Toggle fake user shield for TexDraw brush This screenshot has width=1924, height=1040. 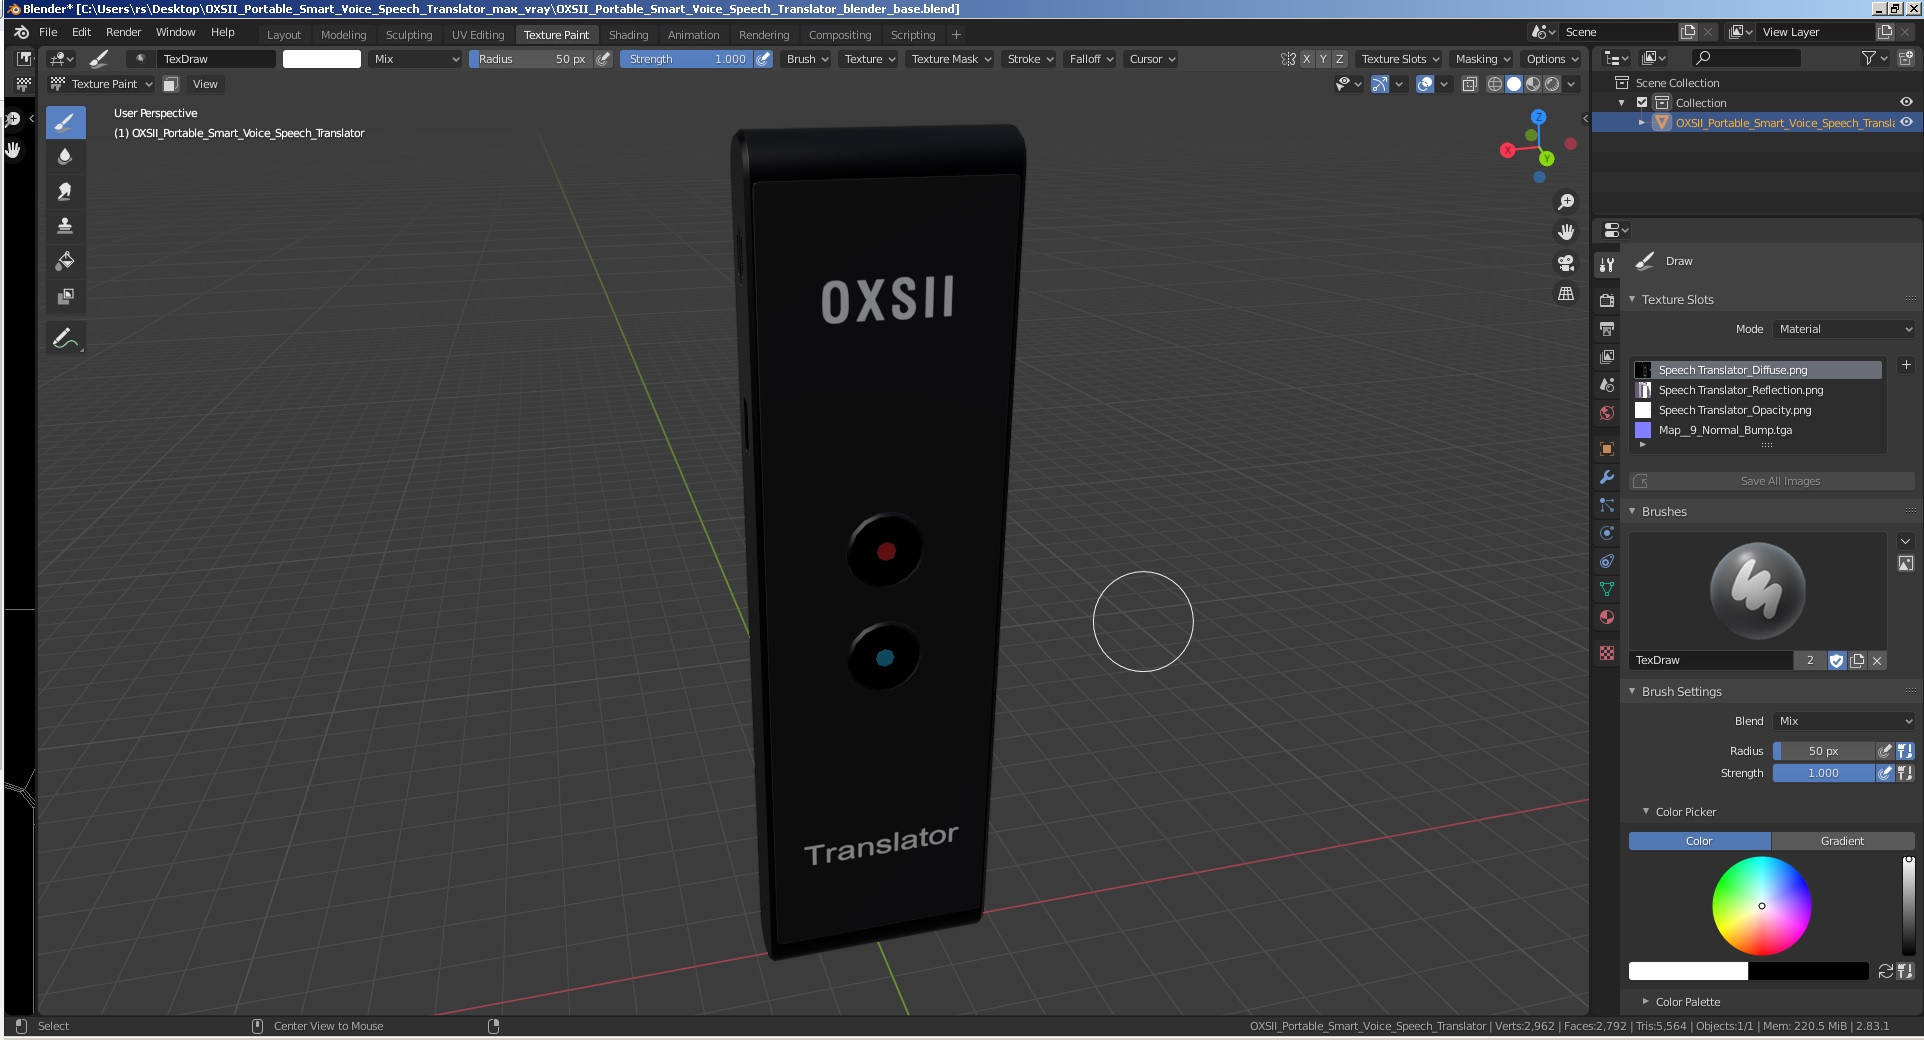point(1837,660)
